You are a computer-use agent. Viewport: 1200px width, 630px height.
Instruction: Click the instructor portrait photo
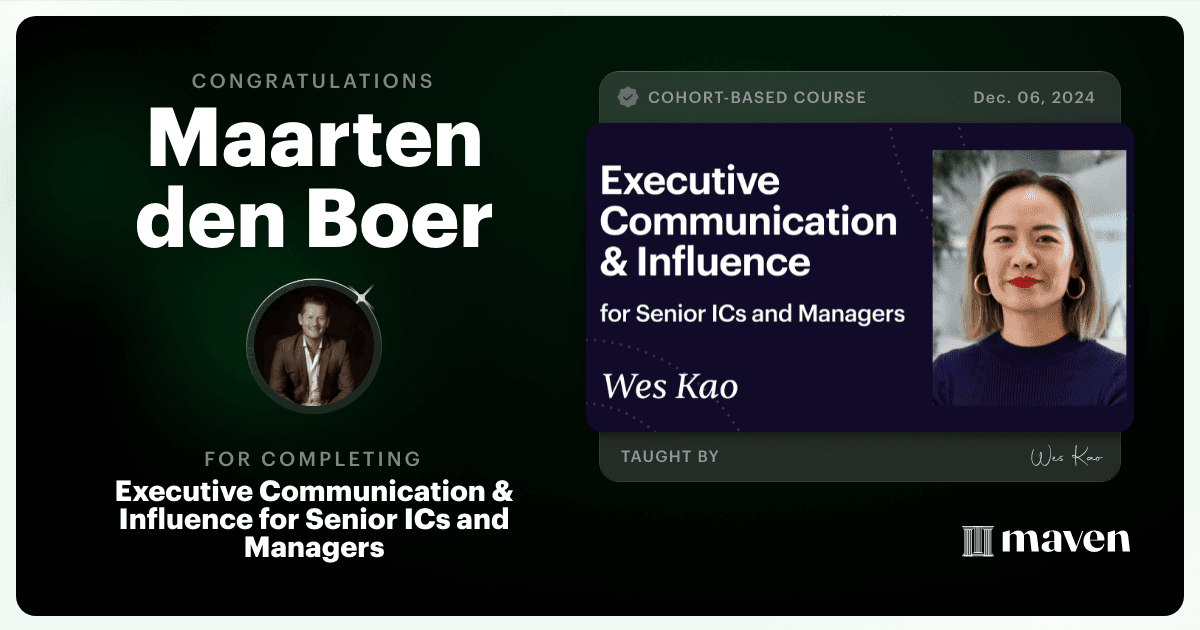tap(1029, 278)
